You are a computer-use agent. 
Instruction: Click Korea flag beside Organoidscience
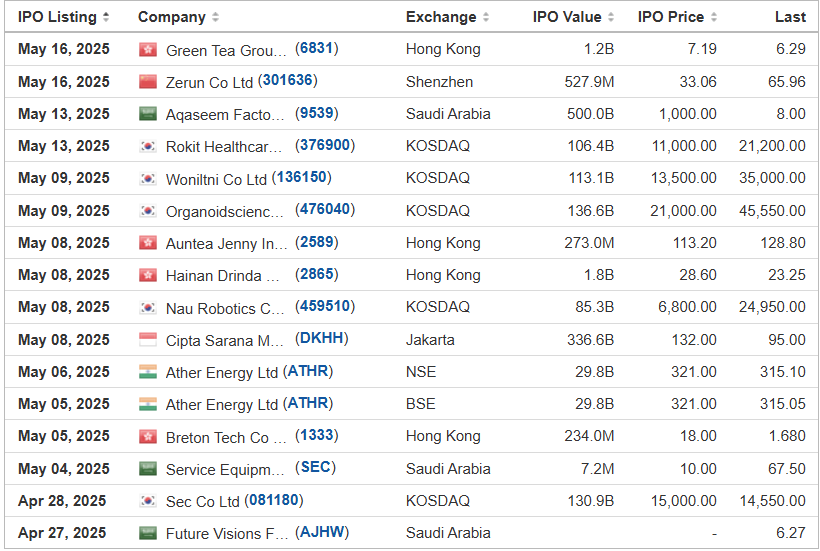click(148, 211)
